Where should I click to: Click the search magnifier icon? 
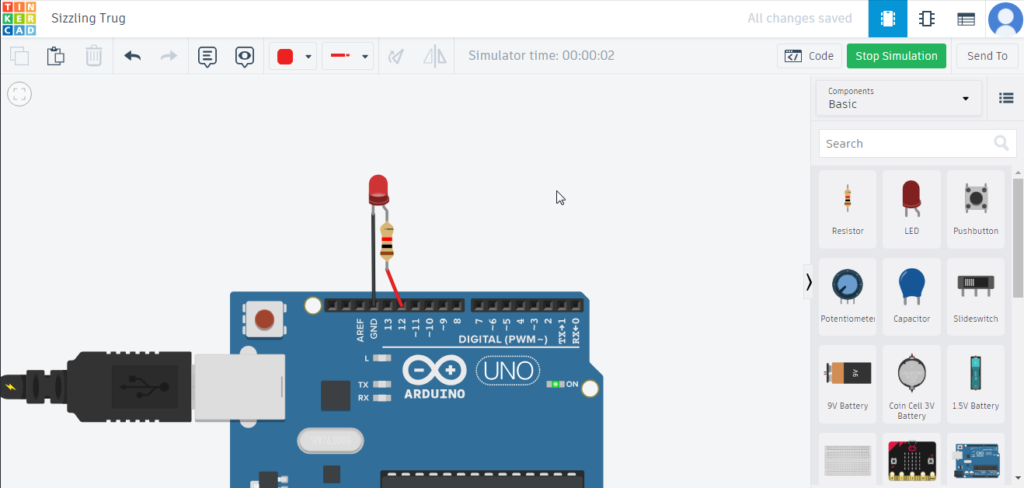pyautogui.click(x=1001, y=143)
